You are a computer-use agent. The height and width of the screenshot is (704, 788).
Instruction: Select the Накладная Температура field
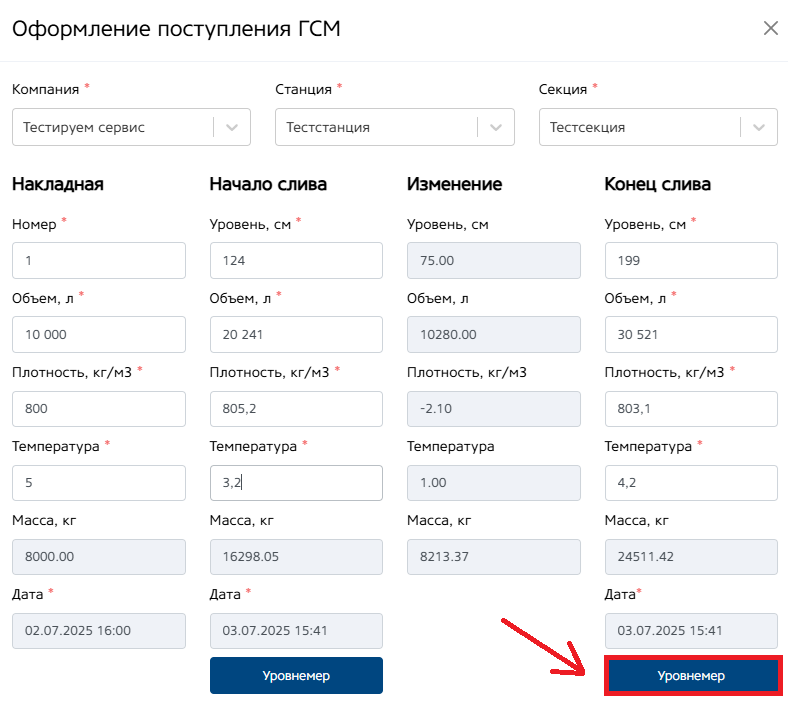(x=99, y=482)
